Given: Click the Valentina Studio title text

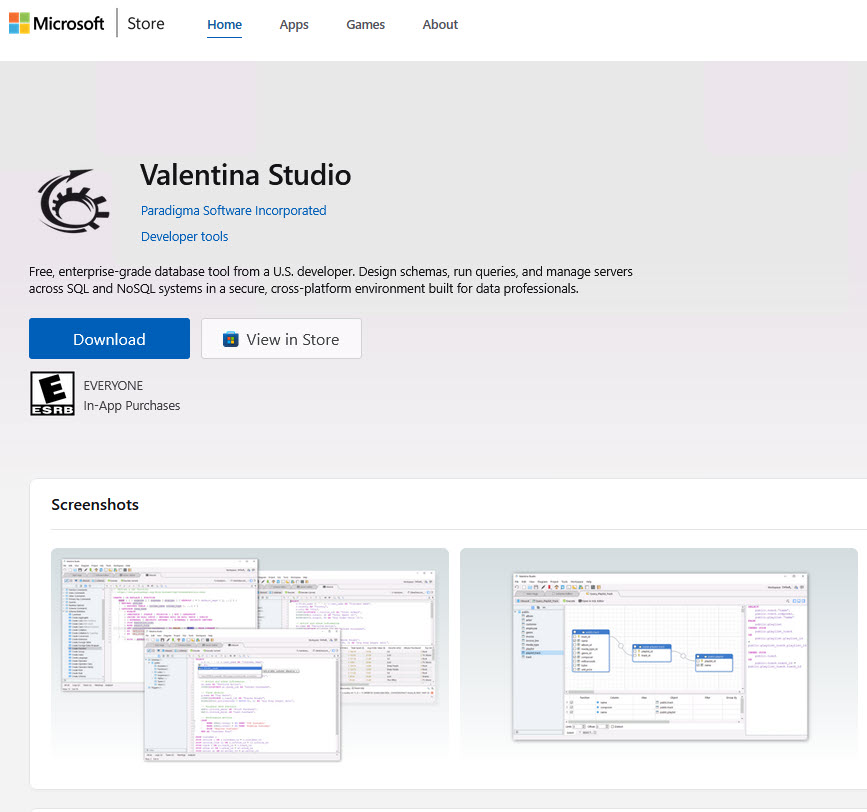Looking at the screenshot, I should (246, 175).
